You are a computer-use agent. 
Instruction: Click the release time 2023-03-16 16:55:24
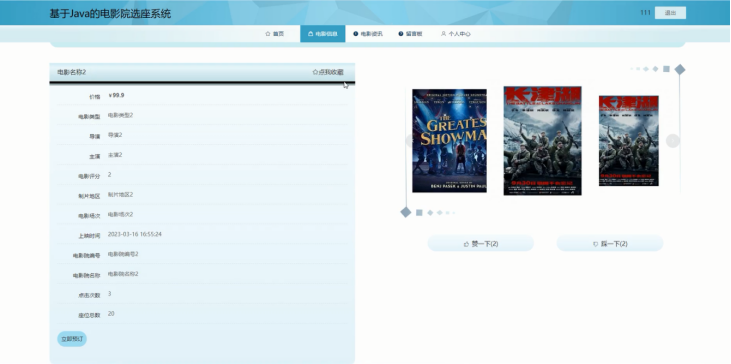pos(135,234)
